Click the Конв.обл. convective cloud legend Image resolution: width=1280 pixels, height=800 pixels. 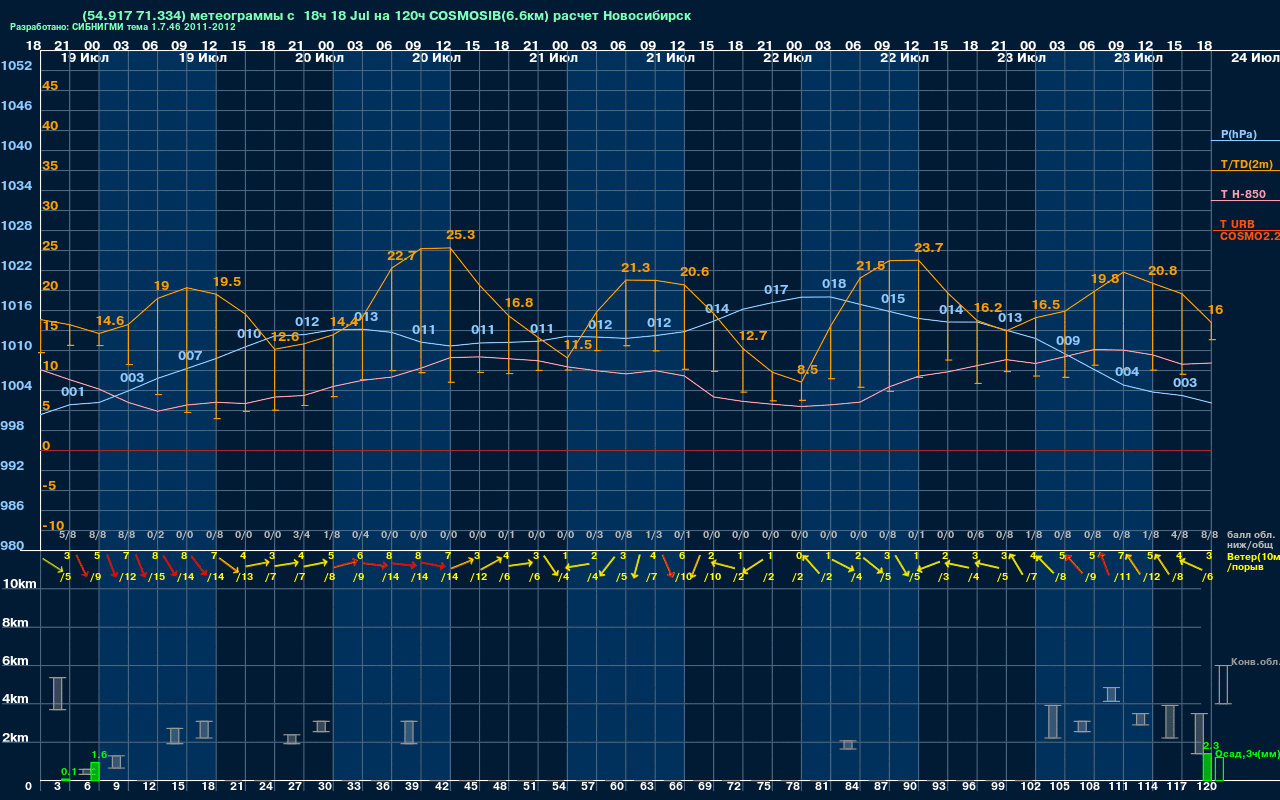pyautogui.click(x=1254, y=662)
